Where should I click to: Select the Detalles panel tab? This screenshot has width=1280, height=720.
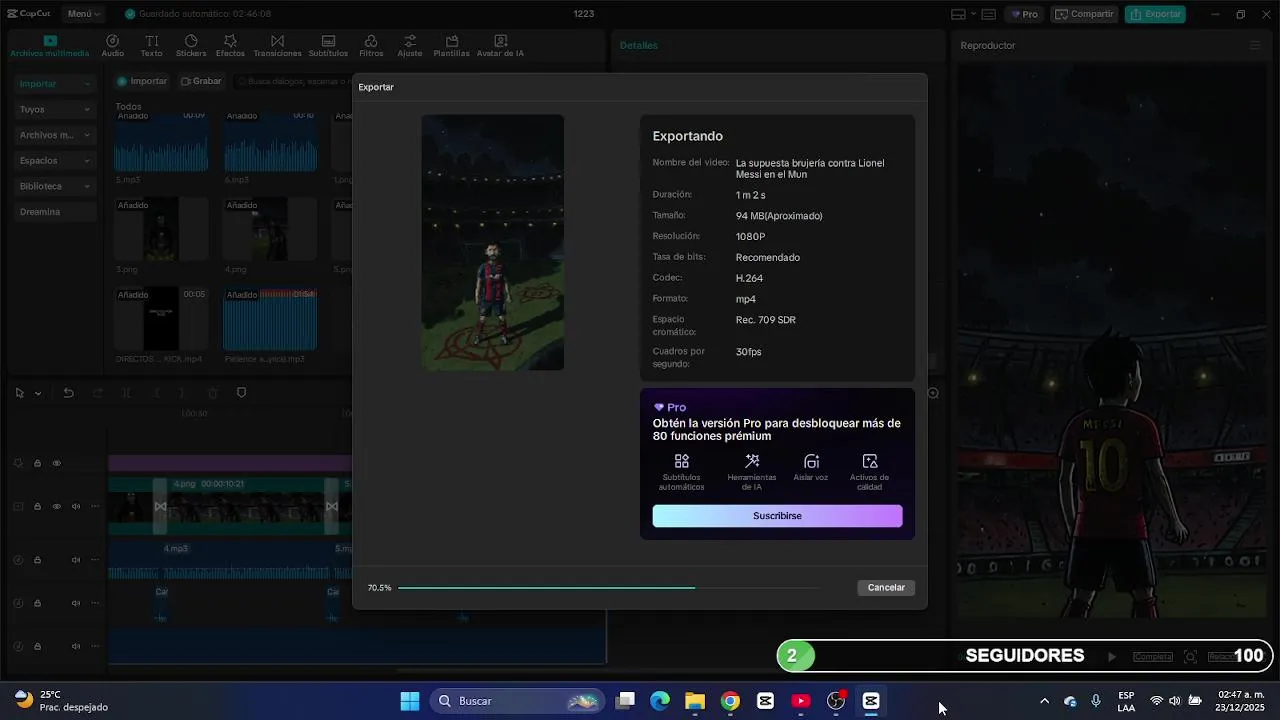coord(639,45)
